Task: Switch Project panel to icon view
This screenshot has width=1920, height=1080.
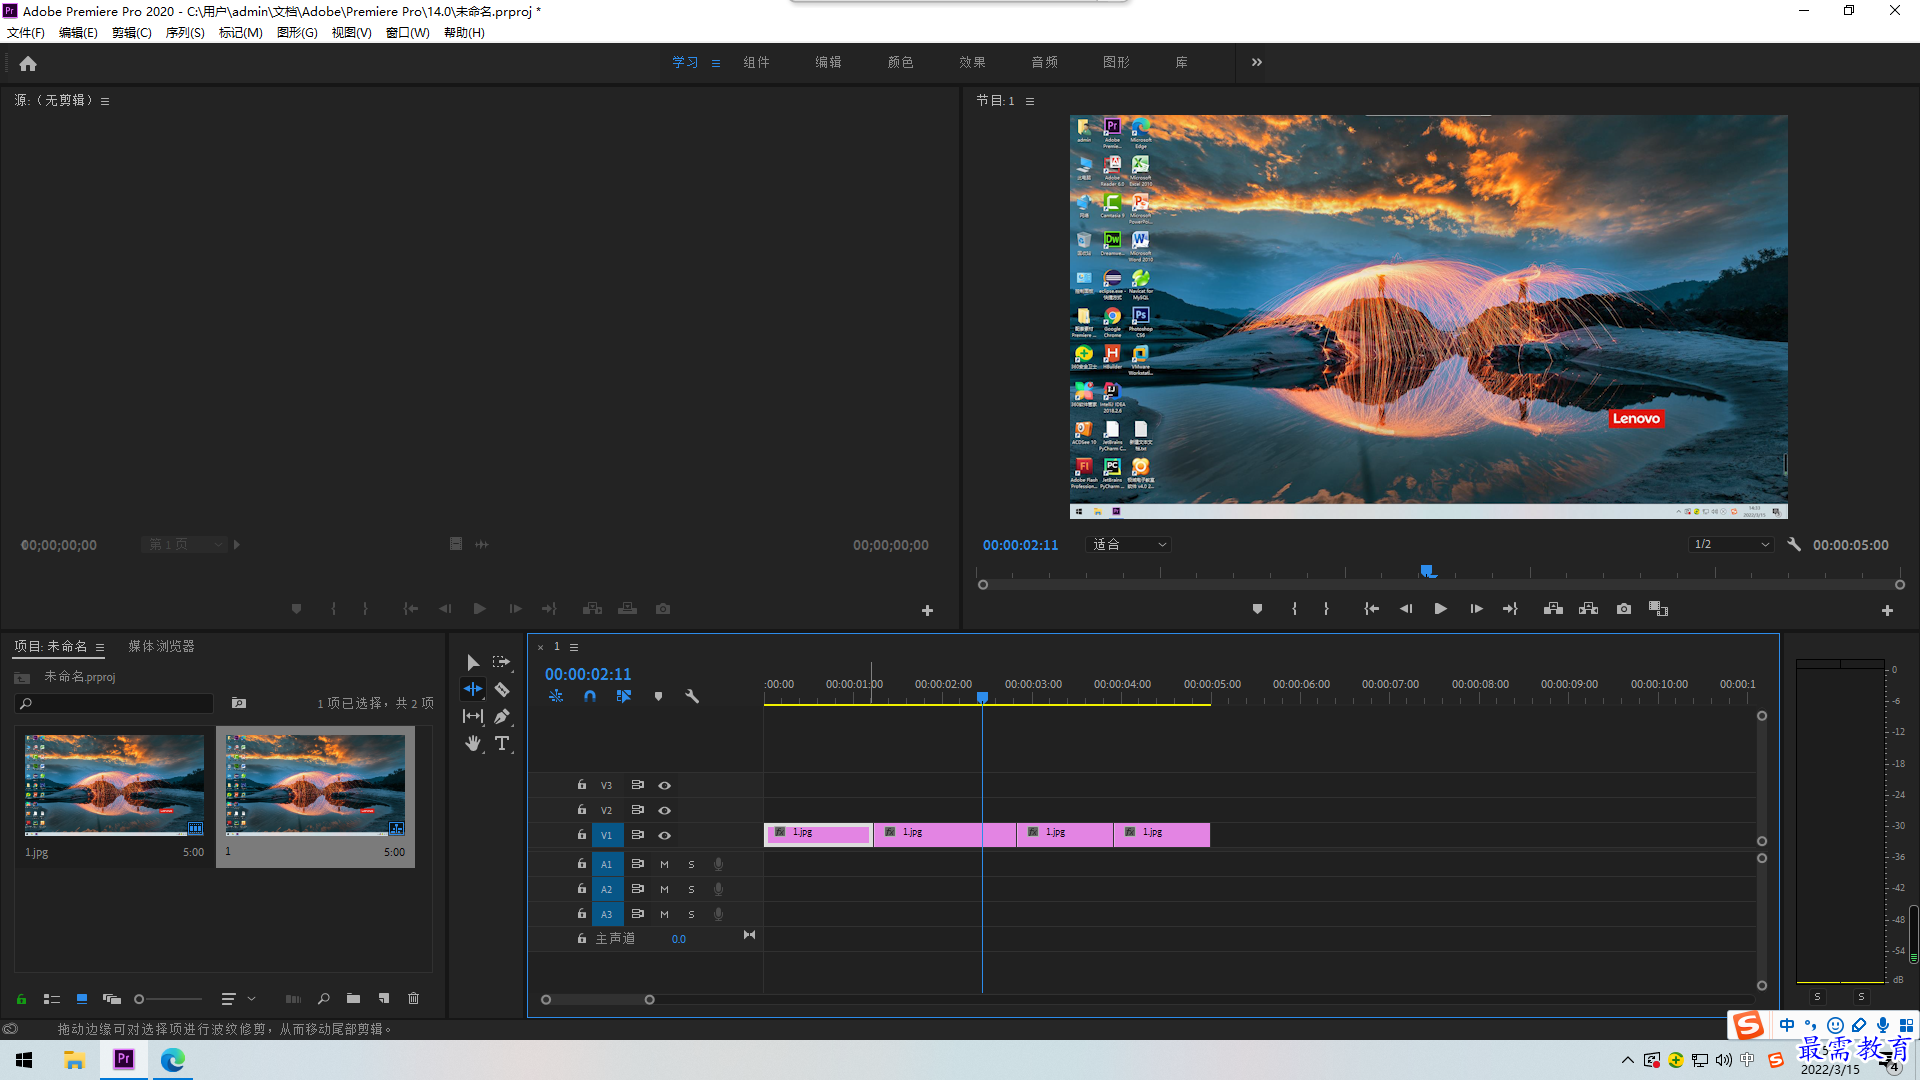Action: pos(82,998)
